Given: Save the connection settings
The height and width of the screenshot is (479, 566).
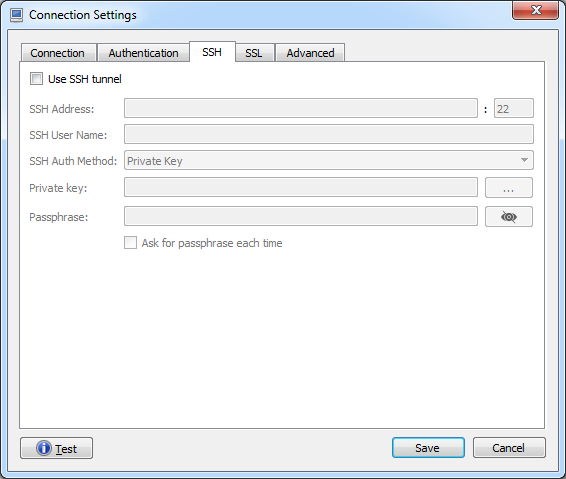Looking at the screenshot, I should click(x=428, y=448).
